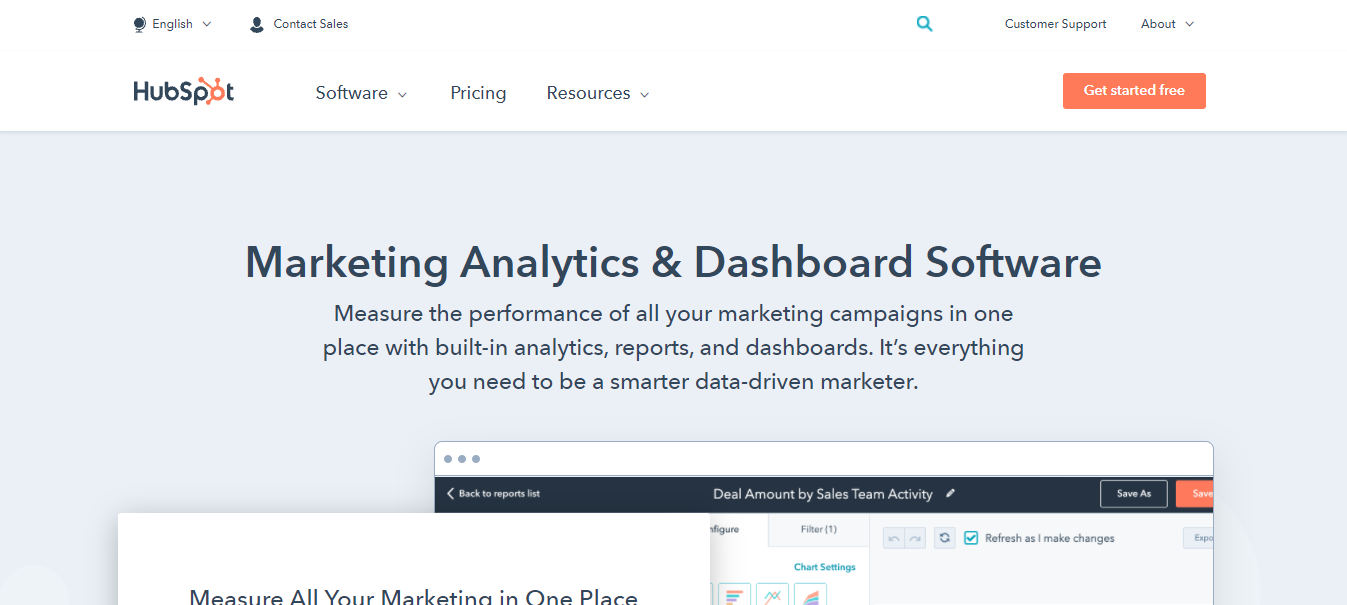
Task: Expand the Resources navigation menu
Action: [598, 93]
